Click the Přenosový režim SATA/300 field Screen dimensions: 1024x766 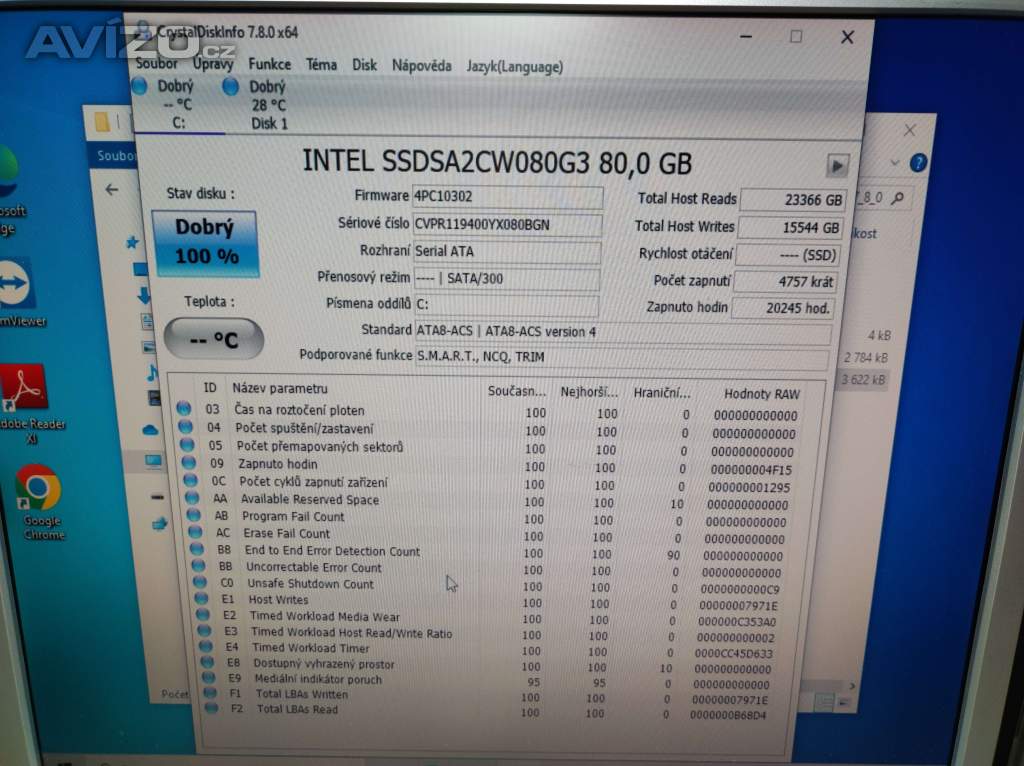point(506,279)
